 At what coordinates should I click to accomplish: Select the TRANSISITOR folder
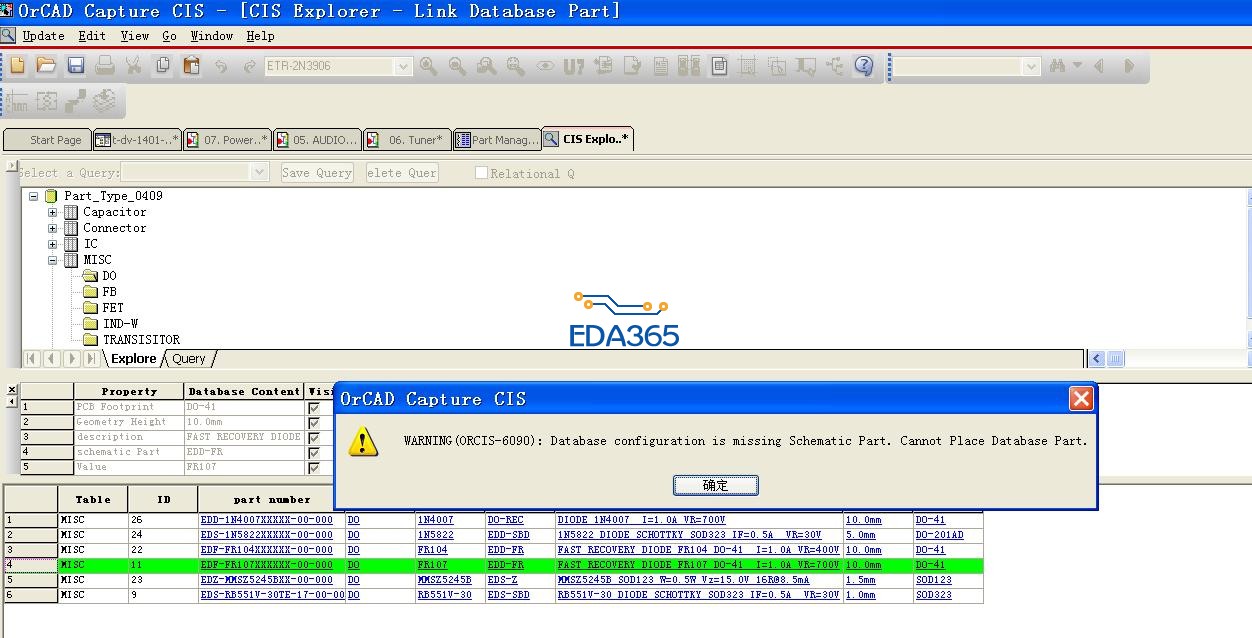coord(131,340)
